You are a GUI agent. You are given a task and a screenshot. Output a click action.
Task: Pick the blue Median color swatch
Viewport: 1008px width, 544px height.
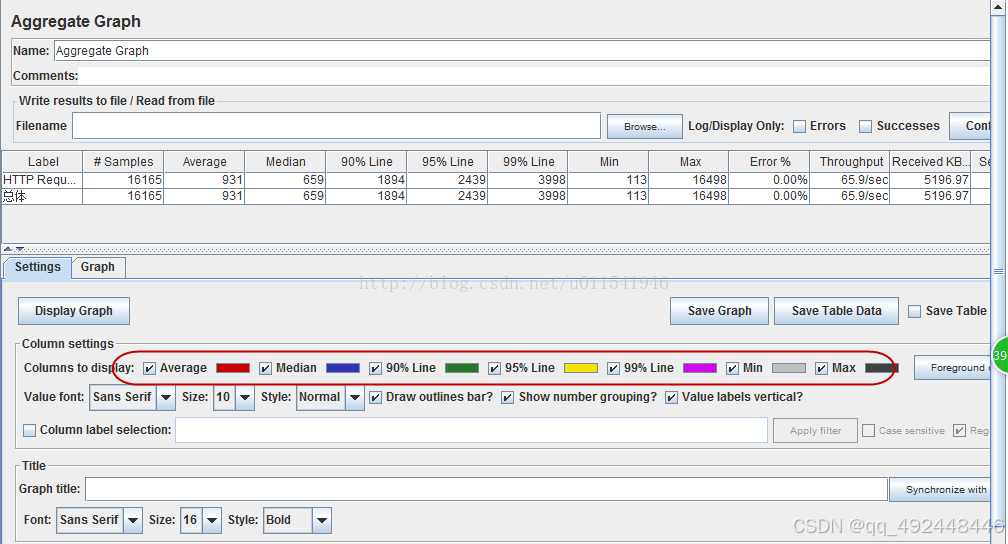pyautogui.click(x=343, y=368)
